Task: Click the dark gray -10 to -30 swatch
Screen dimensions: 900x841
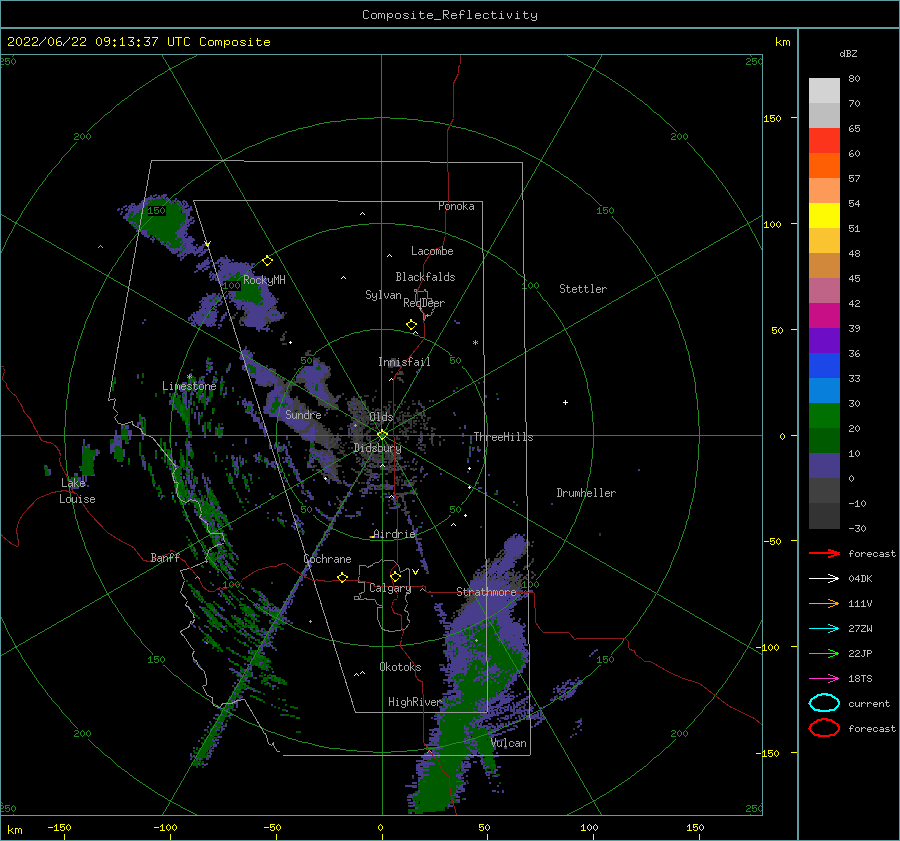Action: pyautogui.click(x=824, y=516)
